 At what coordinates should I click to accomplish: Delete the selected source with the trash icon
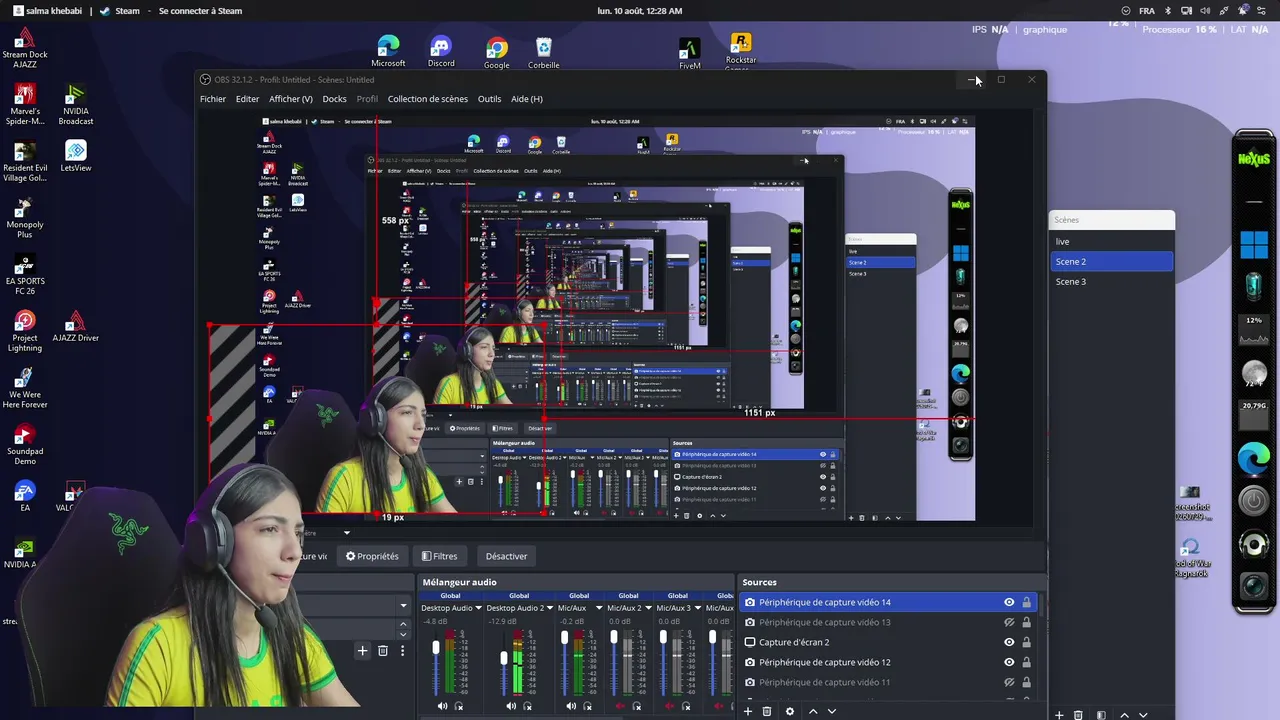coord(767,711)
